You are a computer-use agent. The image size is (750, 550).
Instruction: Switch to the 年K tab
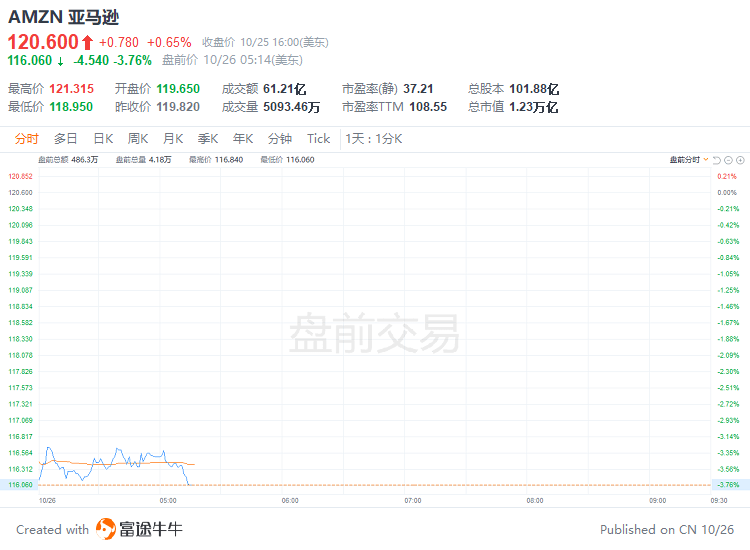coord(243,139)
